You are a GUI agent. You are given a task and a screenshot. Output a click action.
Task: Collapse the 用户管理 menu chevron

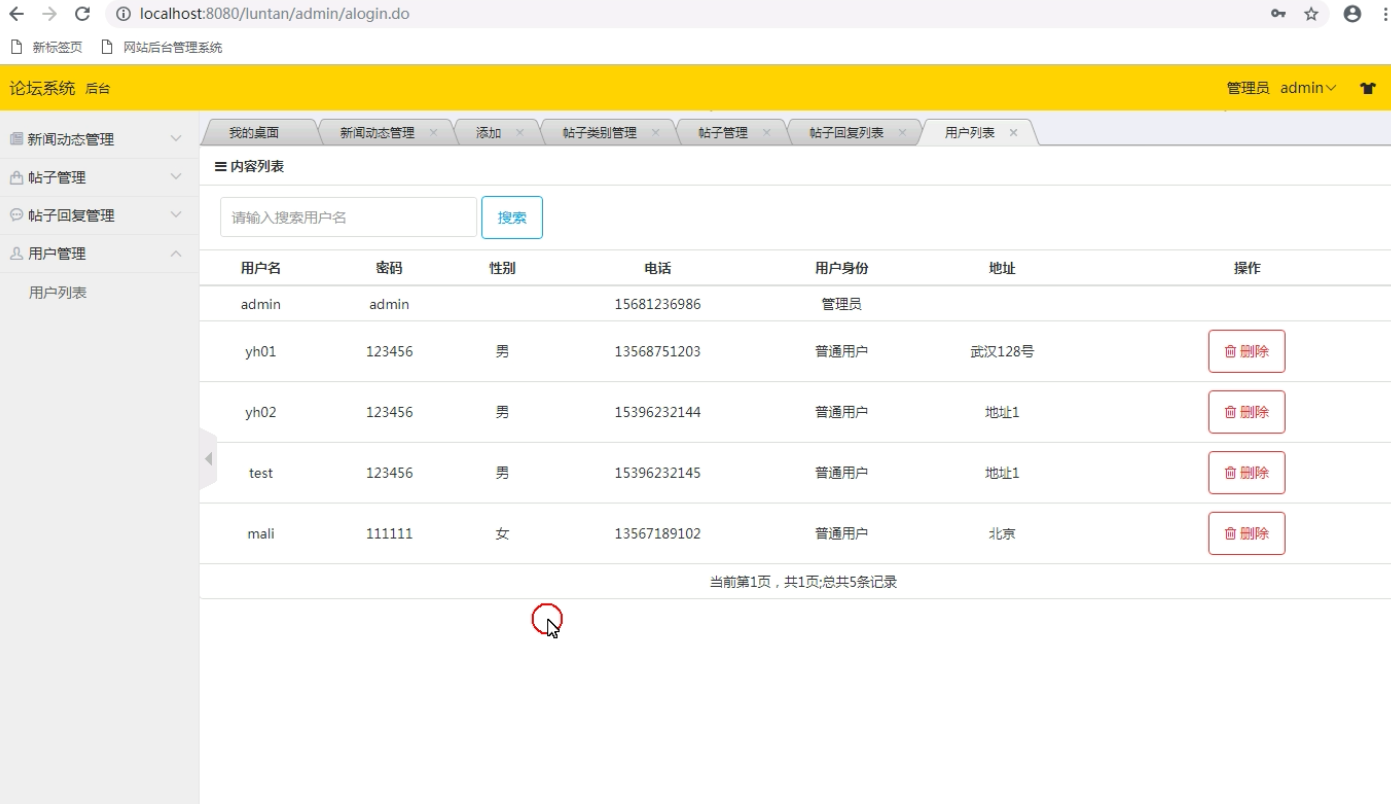[x=176, y=253]
